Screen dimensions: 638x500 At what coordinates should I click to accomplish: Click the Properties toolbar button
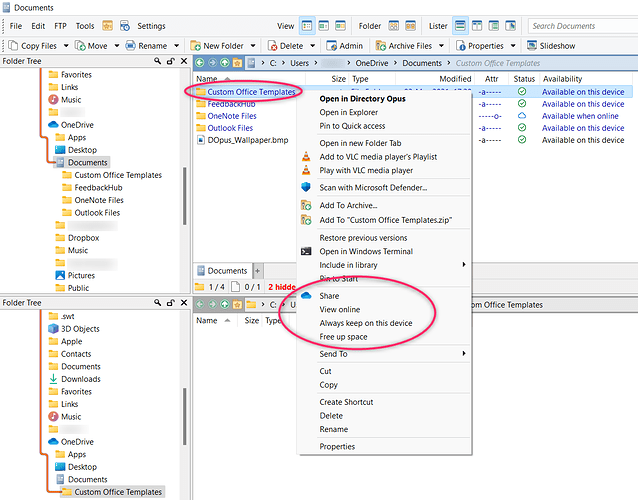pos(481,46)
